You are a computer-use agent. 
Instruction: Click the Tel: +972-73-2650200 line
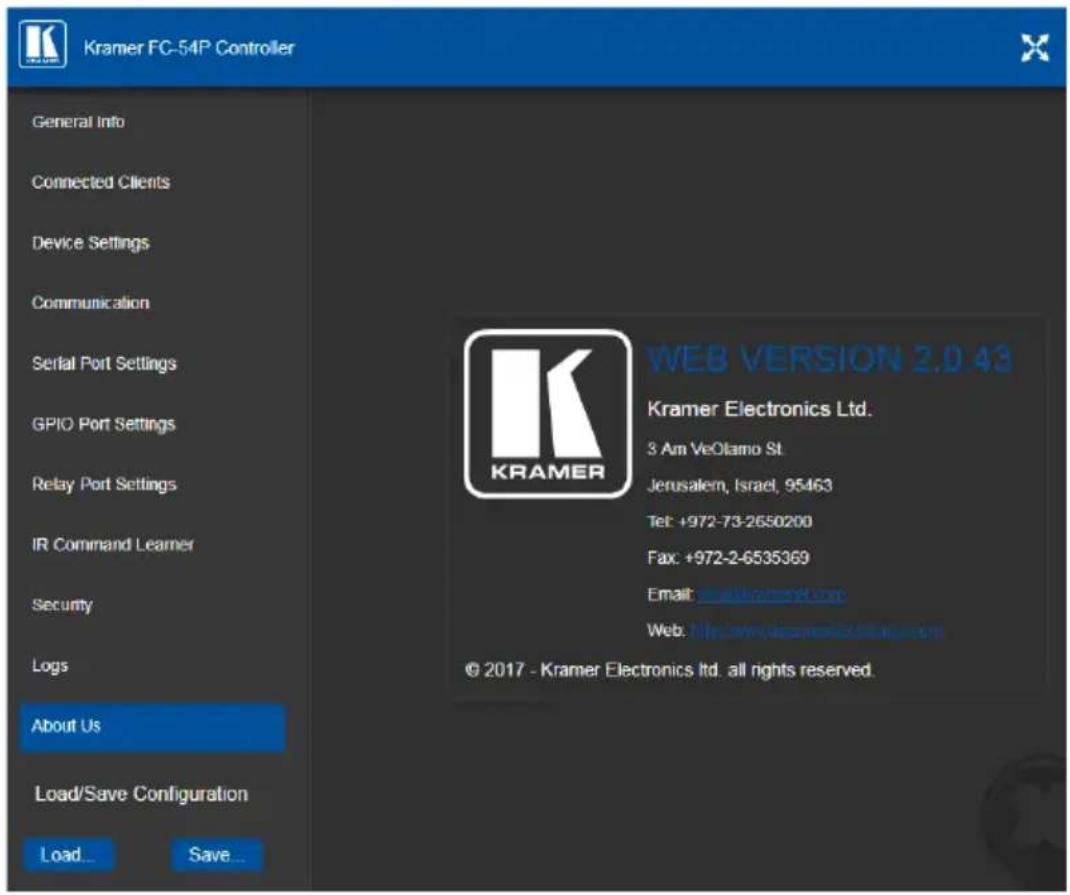tap(729, 522)
